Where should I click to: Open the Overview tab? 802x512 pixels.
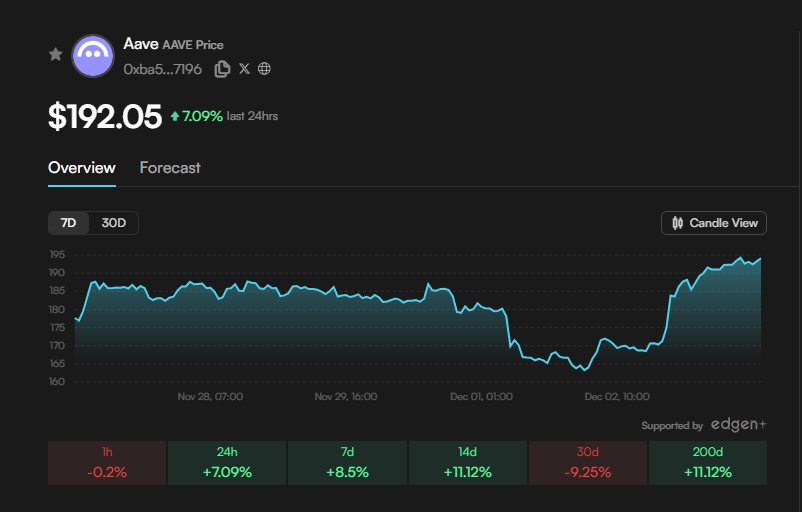[82, 168]
